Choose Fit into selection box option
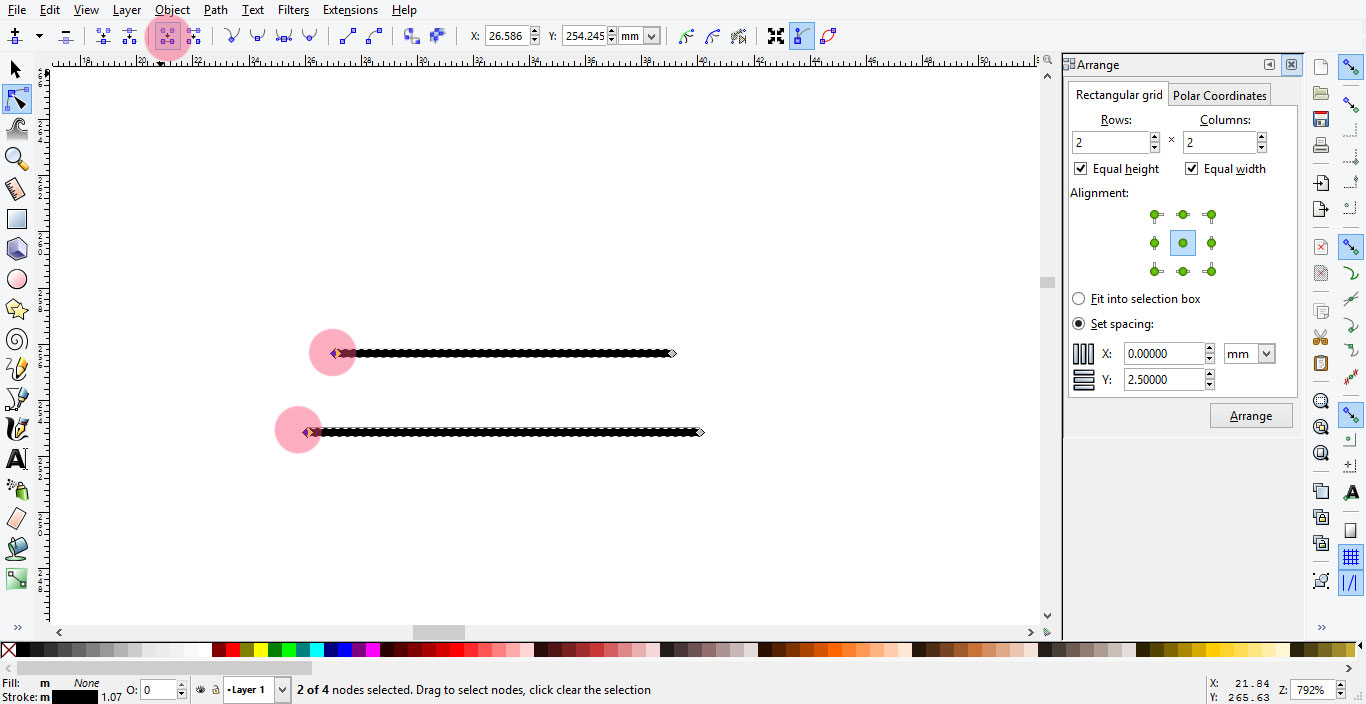Viewport: 1366px width, 704px height. click(x=1079, y=299)
